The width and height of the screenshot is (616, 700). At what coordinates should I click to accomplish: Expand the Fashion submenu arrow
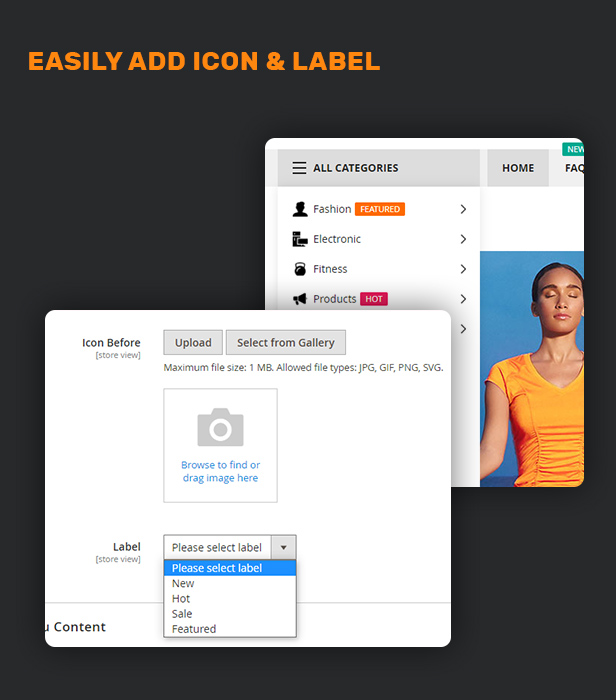(463, 209)
